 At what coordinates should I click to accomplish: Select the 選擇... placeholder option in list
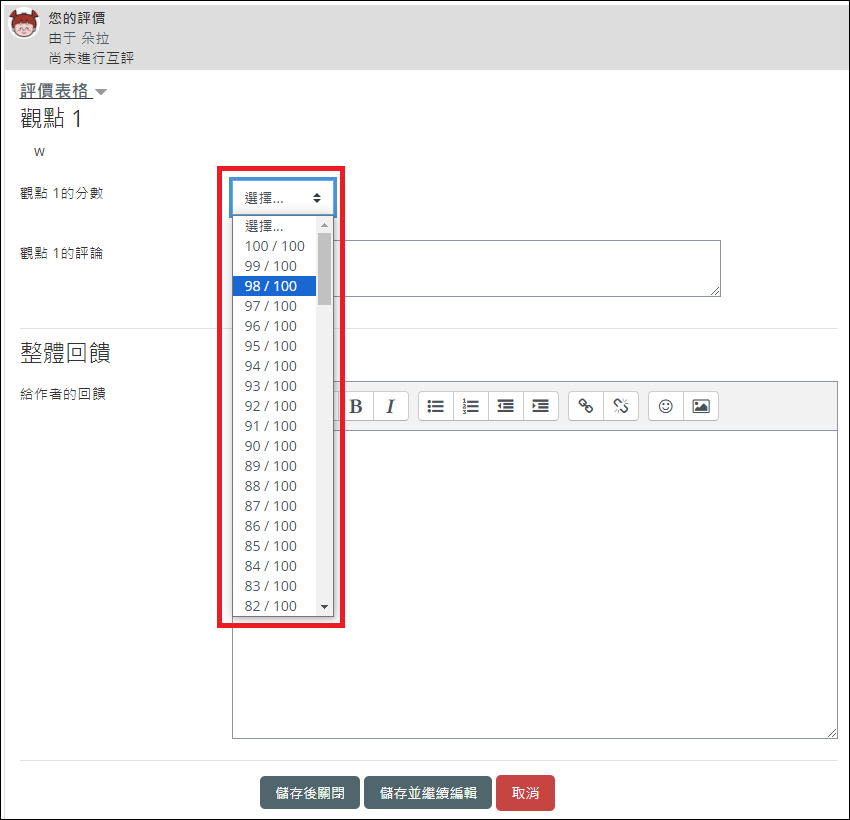[x=274, y=226]
